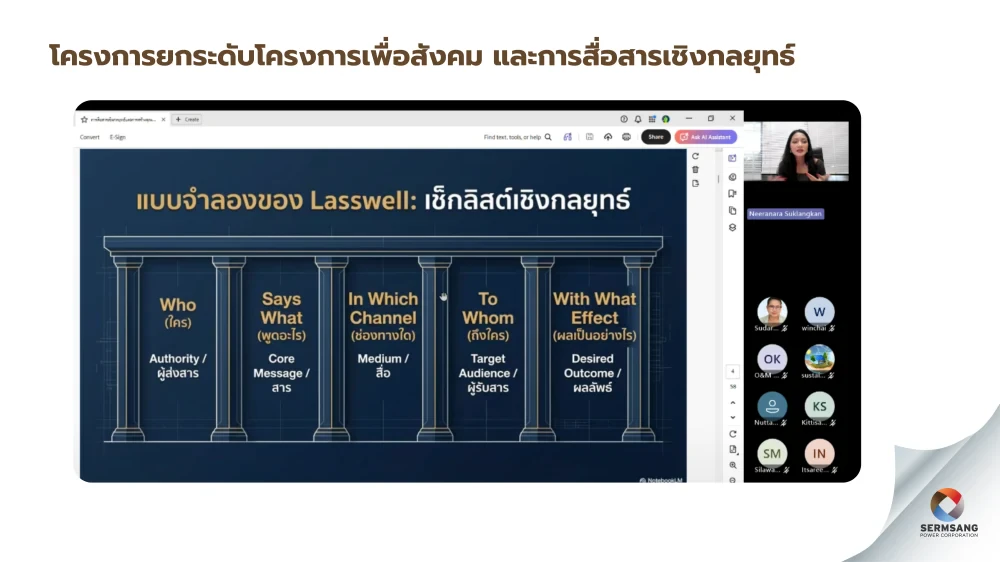This screenshot has width=1000, height=562.
Task: Open the Convert menu
Action: coord(89,137)
